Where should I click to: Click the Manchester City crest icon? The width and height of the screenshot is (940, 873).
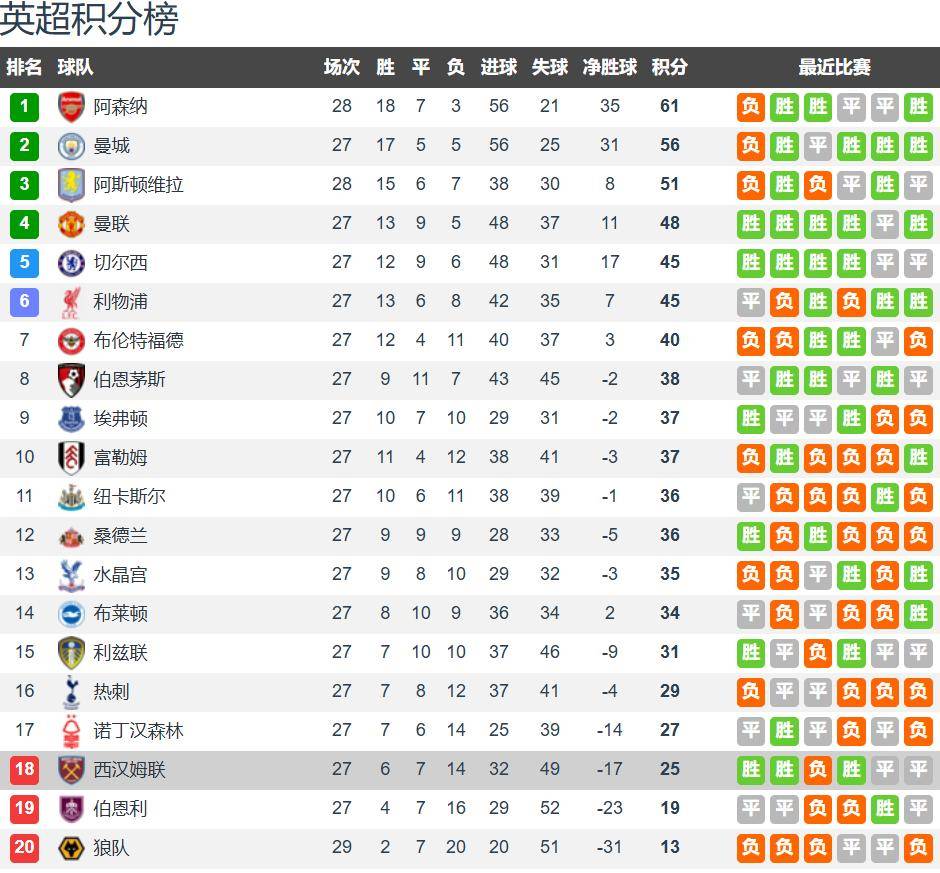point(71,146)
